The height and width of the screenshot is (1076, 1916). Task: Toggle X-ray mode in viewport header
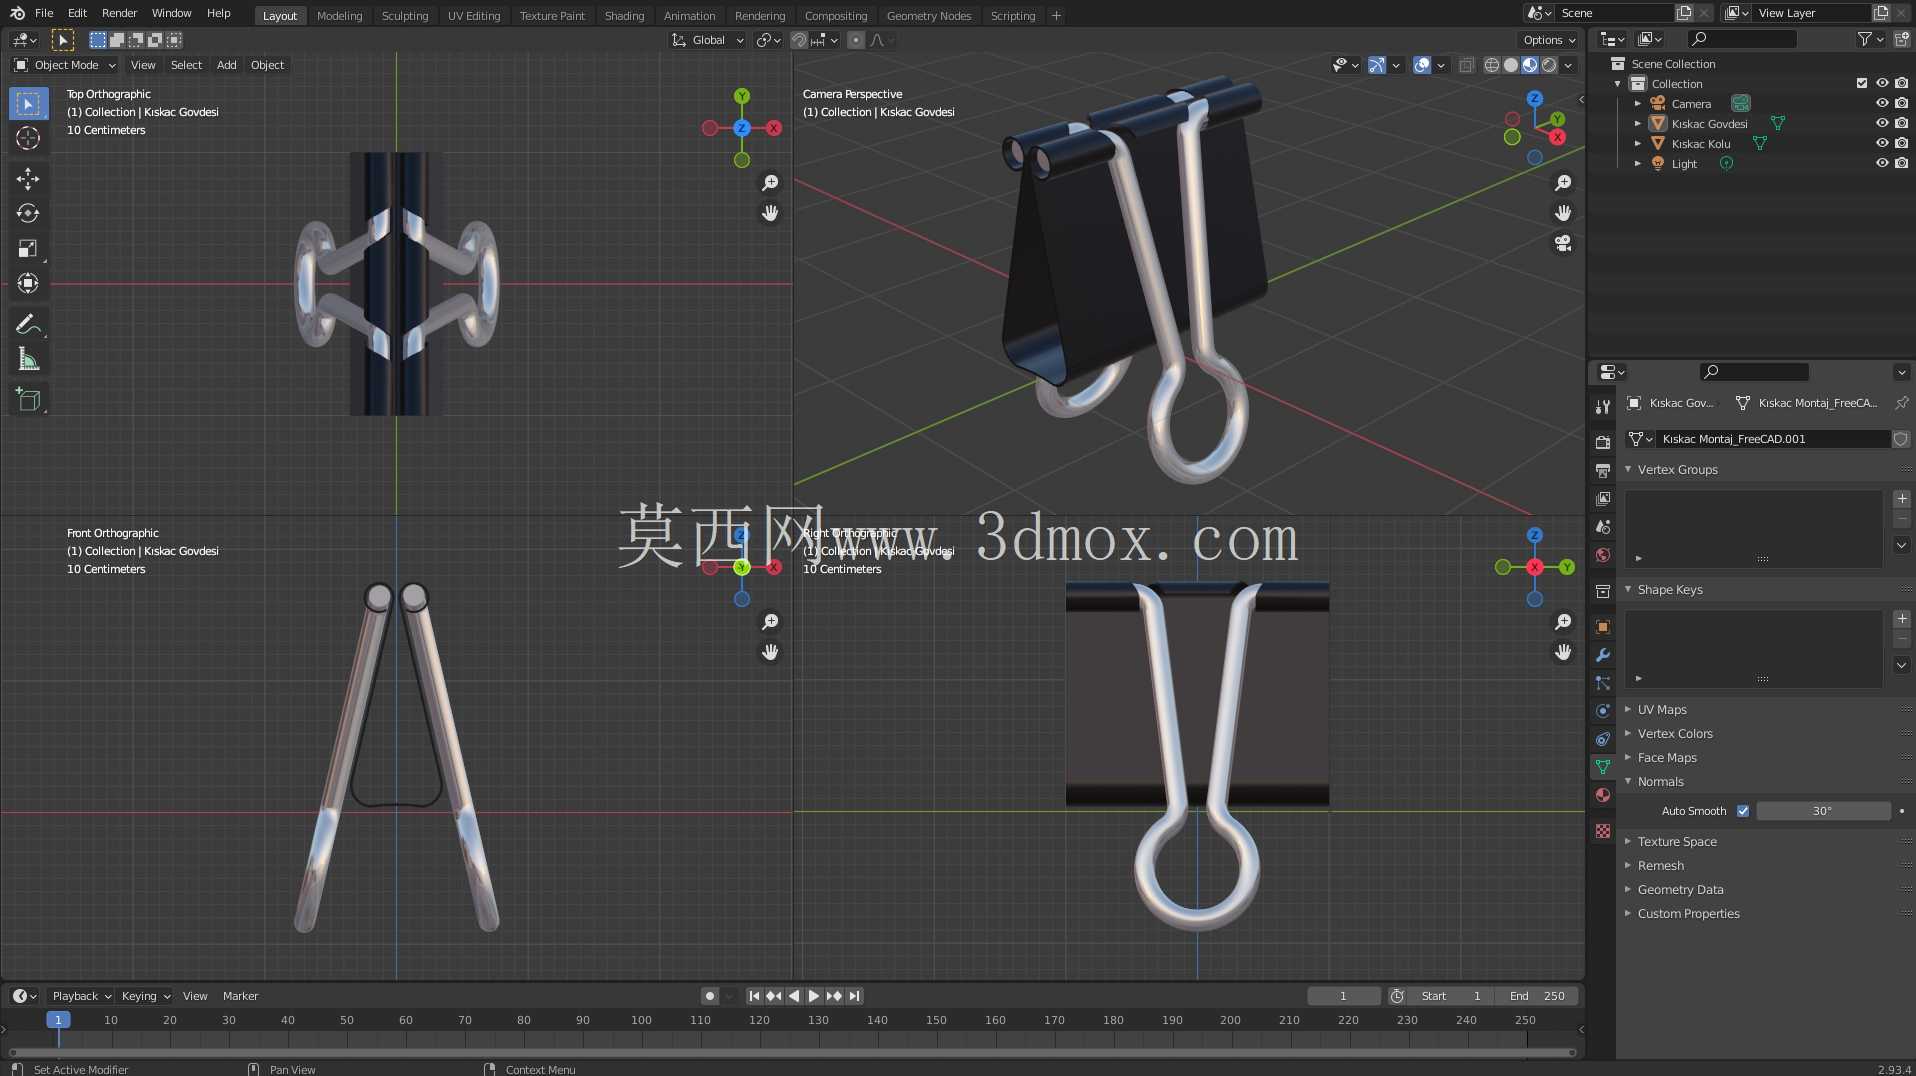click(1466, 65)
